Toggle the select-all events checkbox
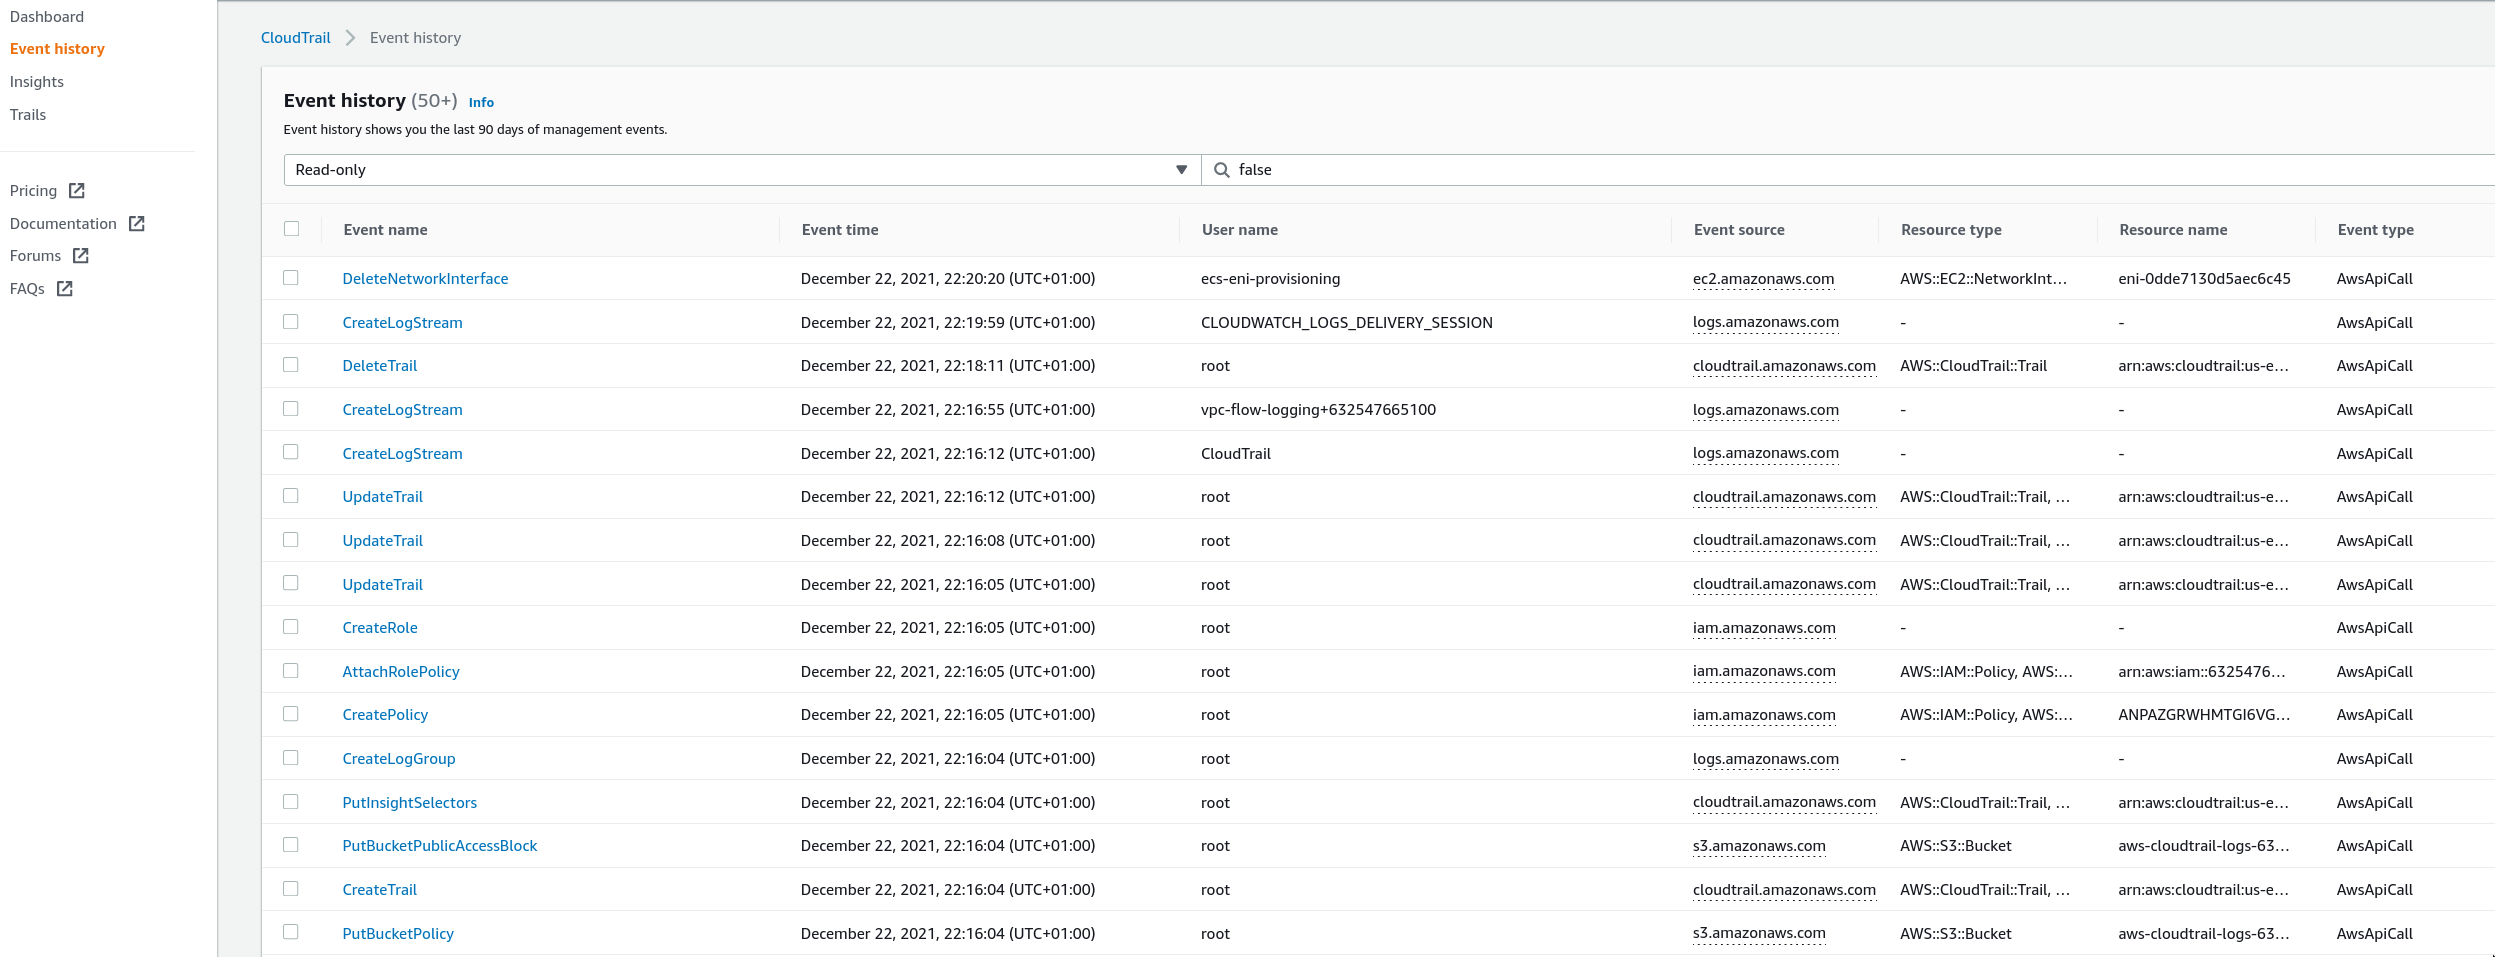This screenshot has height=957, width=2495. click(291, 228)
